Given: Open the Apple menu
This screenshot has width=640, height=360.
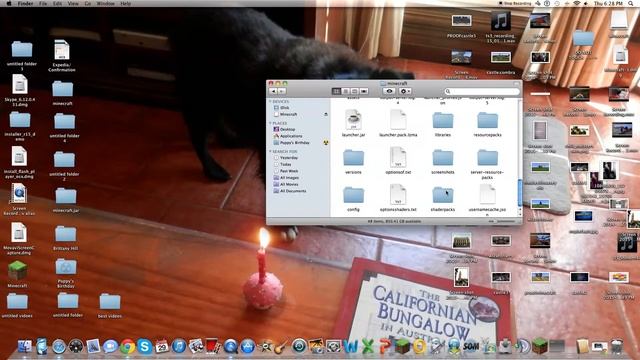Looking at the screenshot, I should (9, 3).
